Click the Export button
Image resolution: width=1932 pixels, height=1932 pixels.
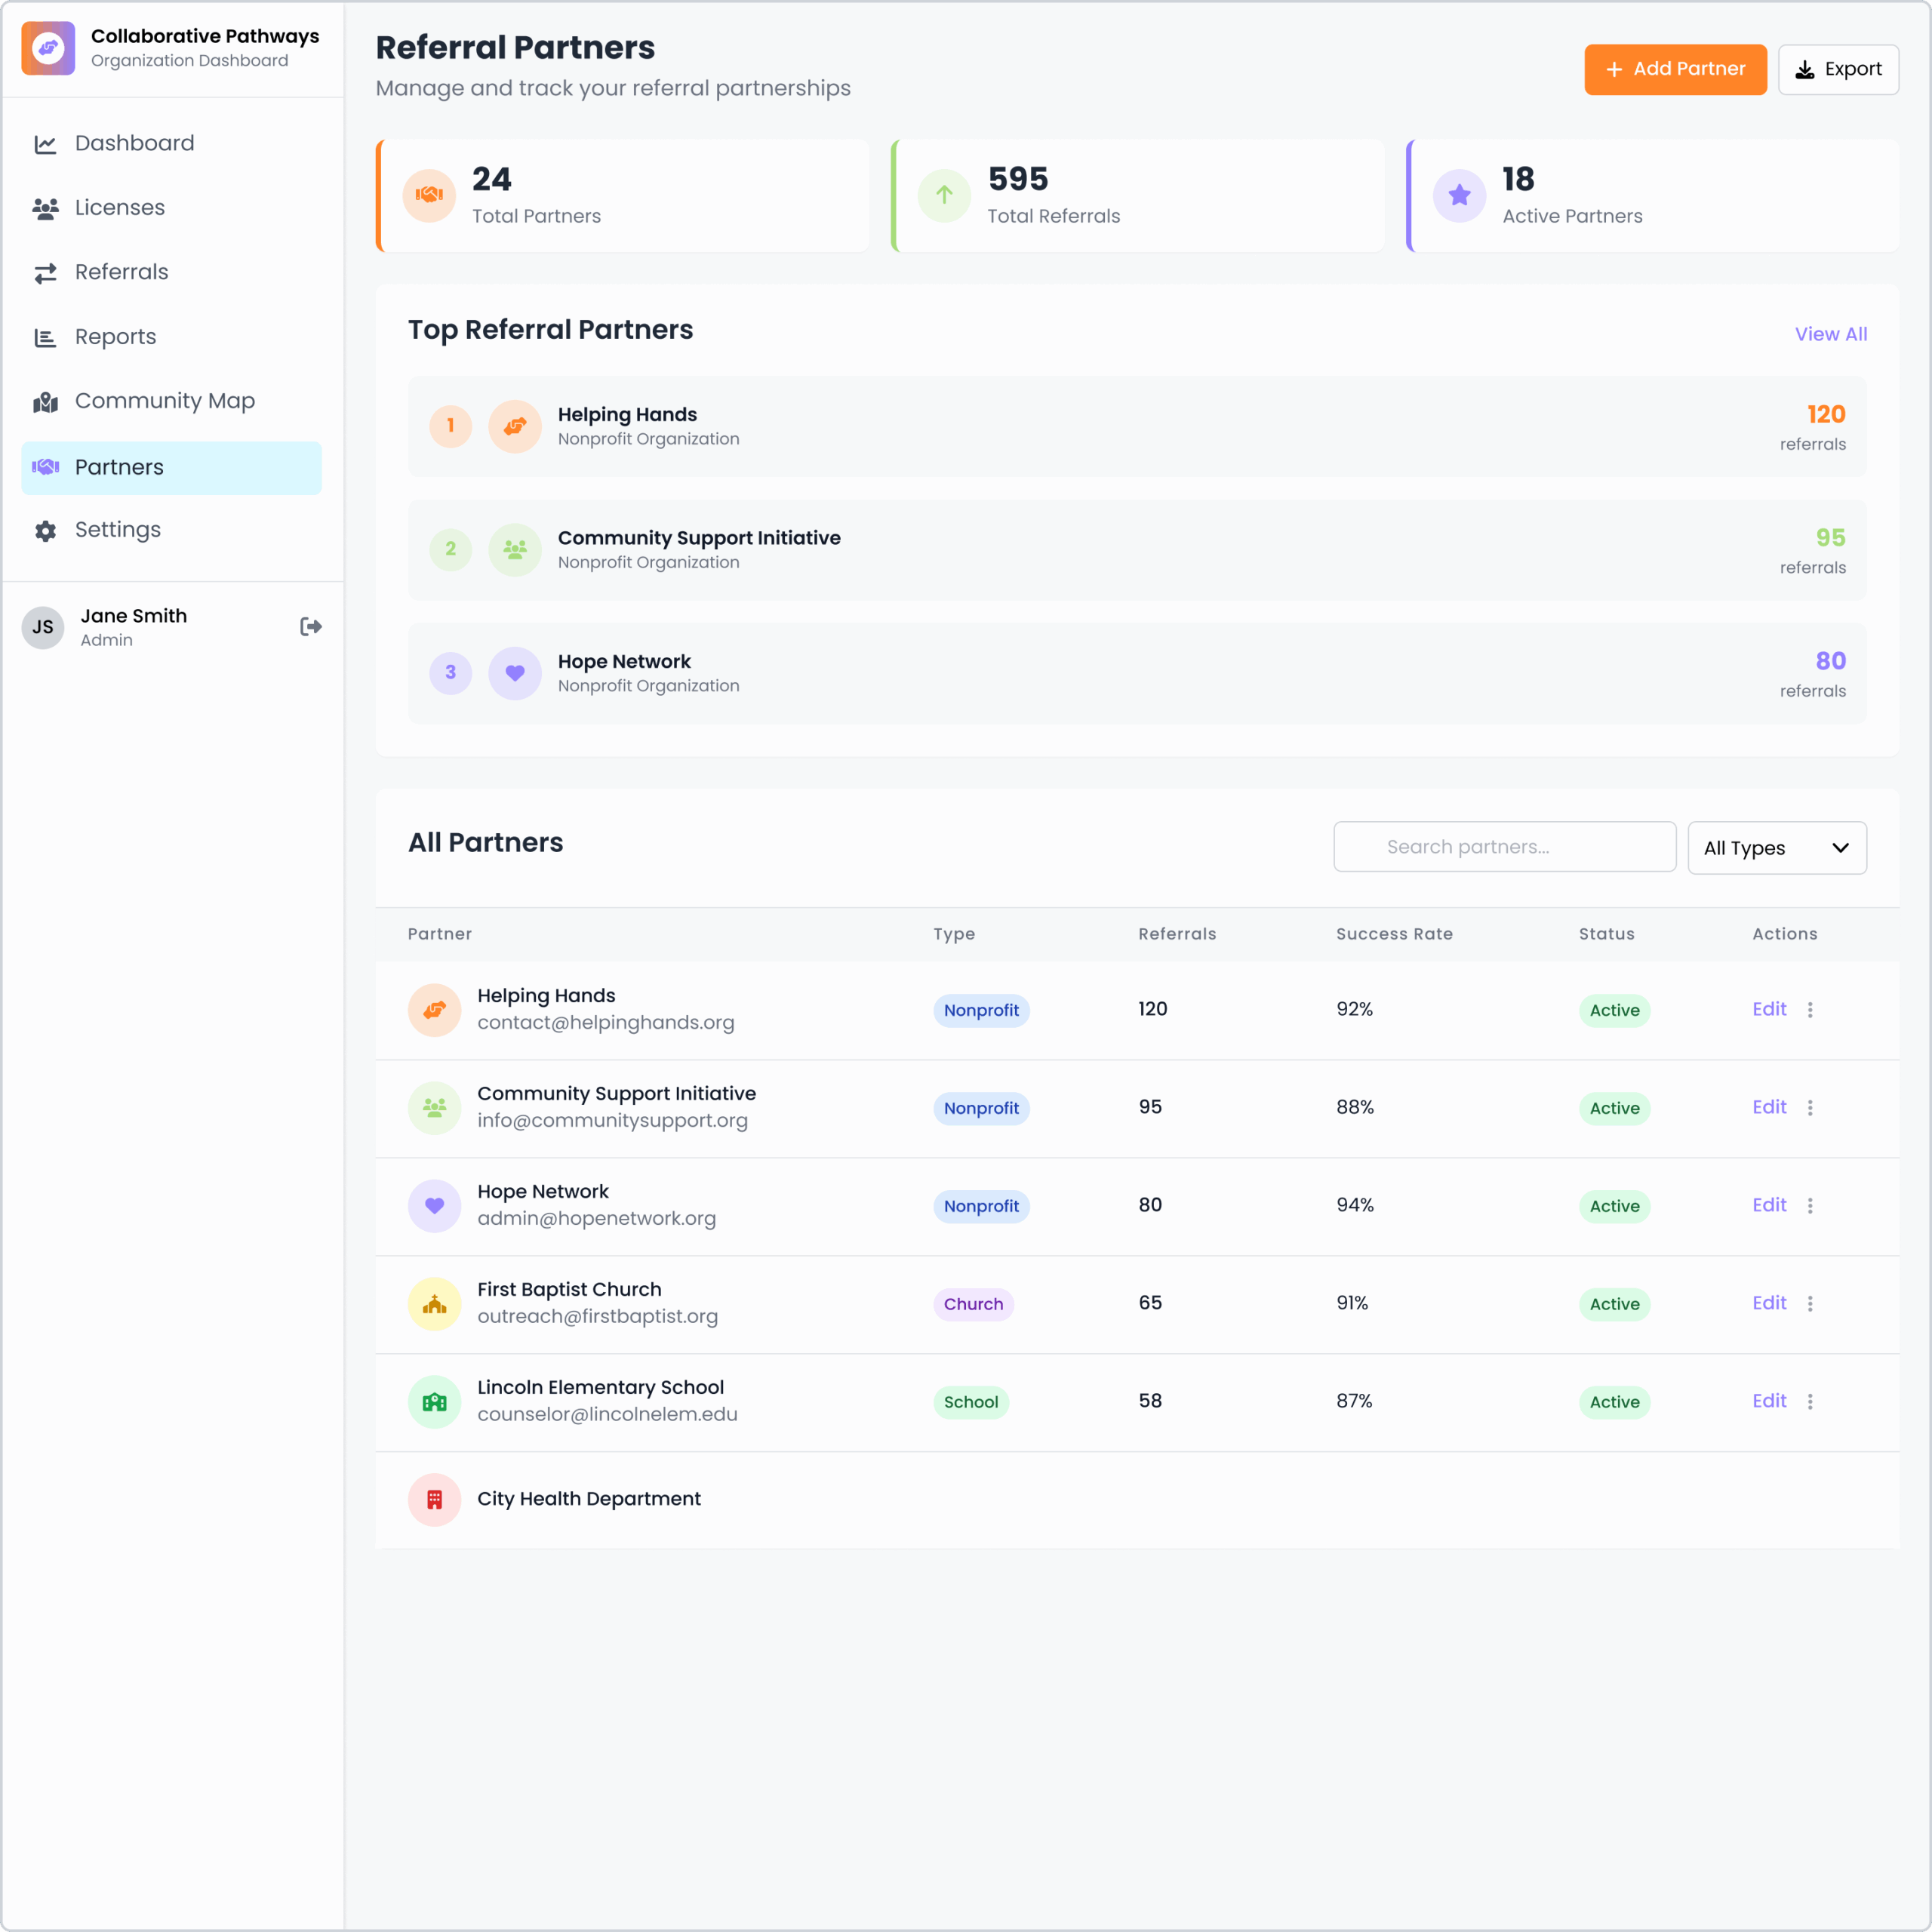(1838, 69)
